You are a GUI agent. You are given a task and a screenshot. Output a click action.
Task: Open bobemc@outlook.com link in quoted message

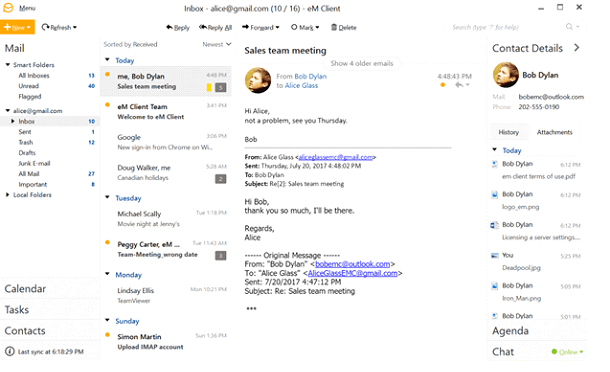pos(352,264)
